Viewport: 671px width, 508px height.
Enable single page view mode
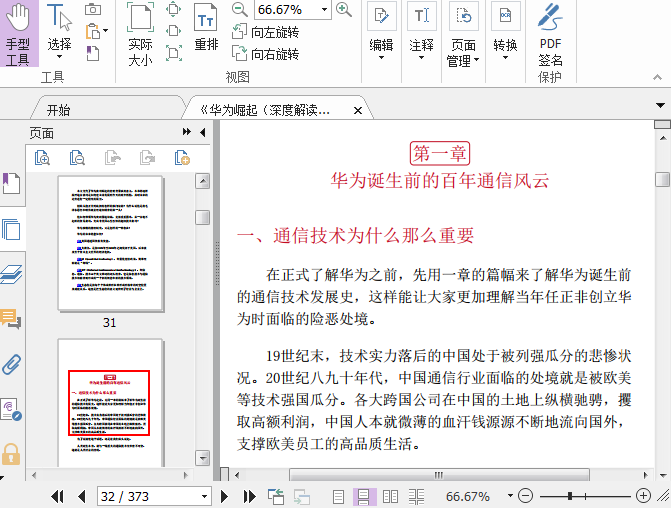coord(338,496)
